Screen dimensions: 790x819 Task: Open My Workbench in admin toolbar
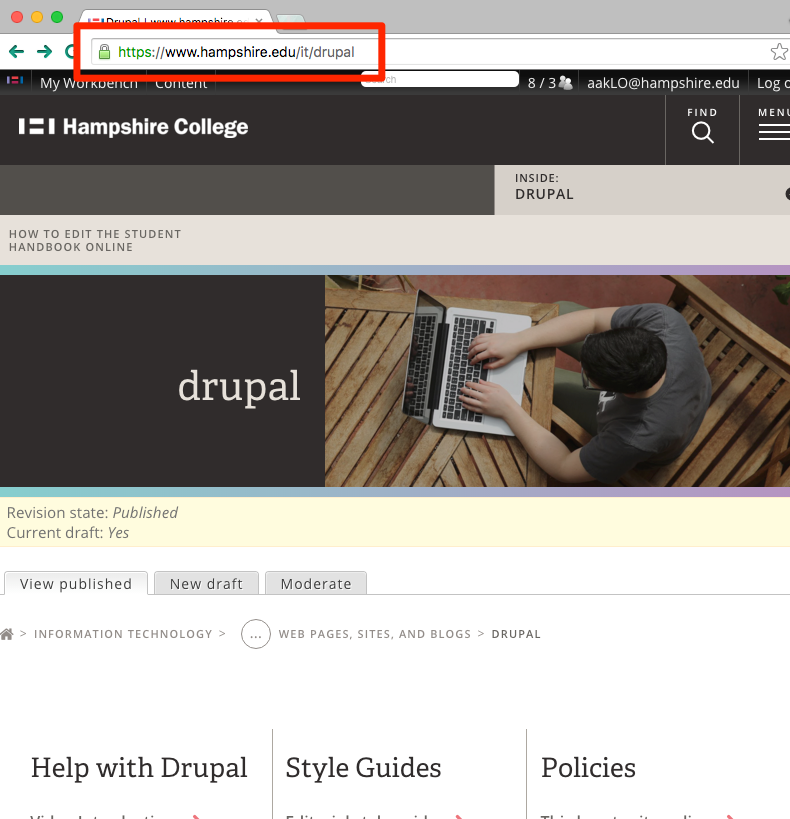89,83
